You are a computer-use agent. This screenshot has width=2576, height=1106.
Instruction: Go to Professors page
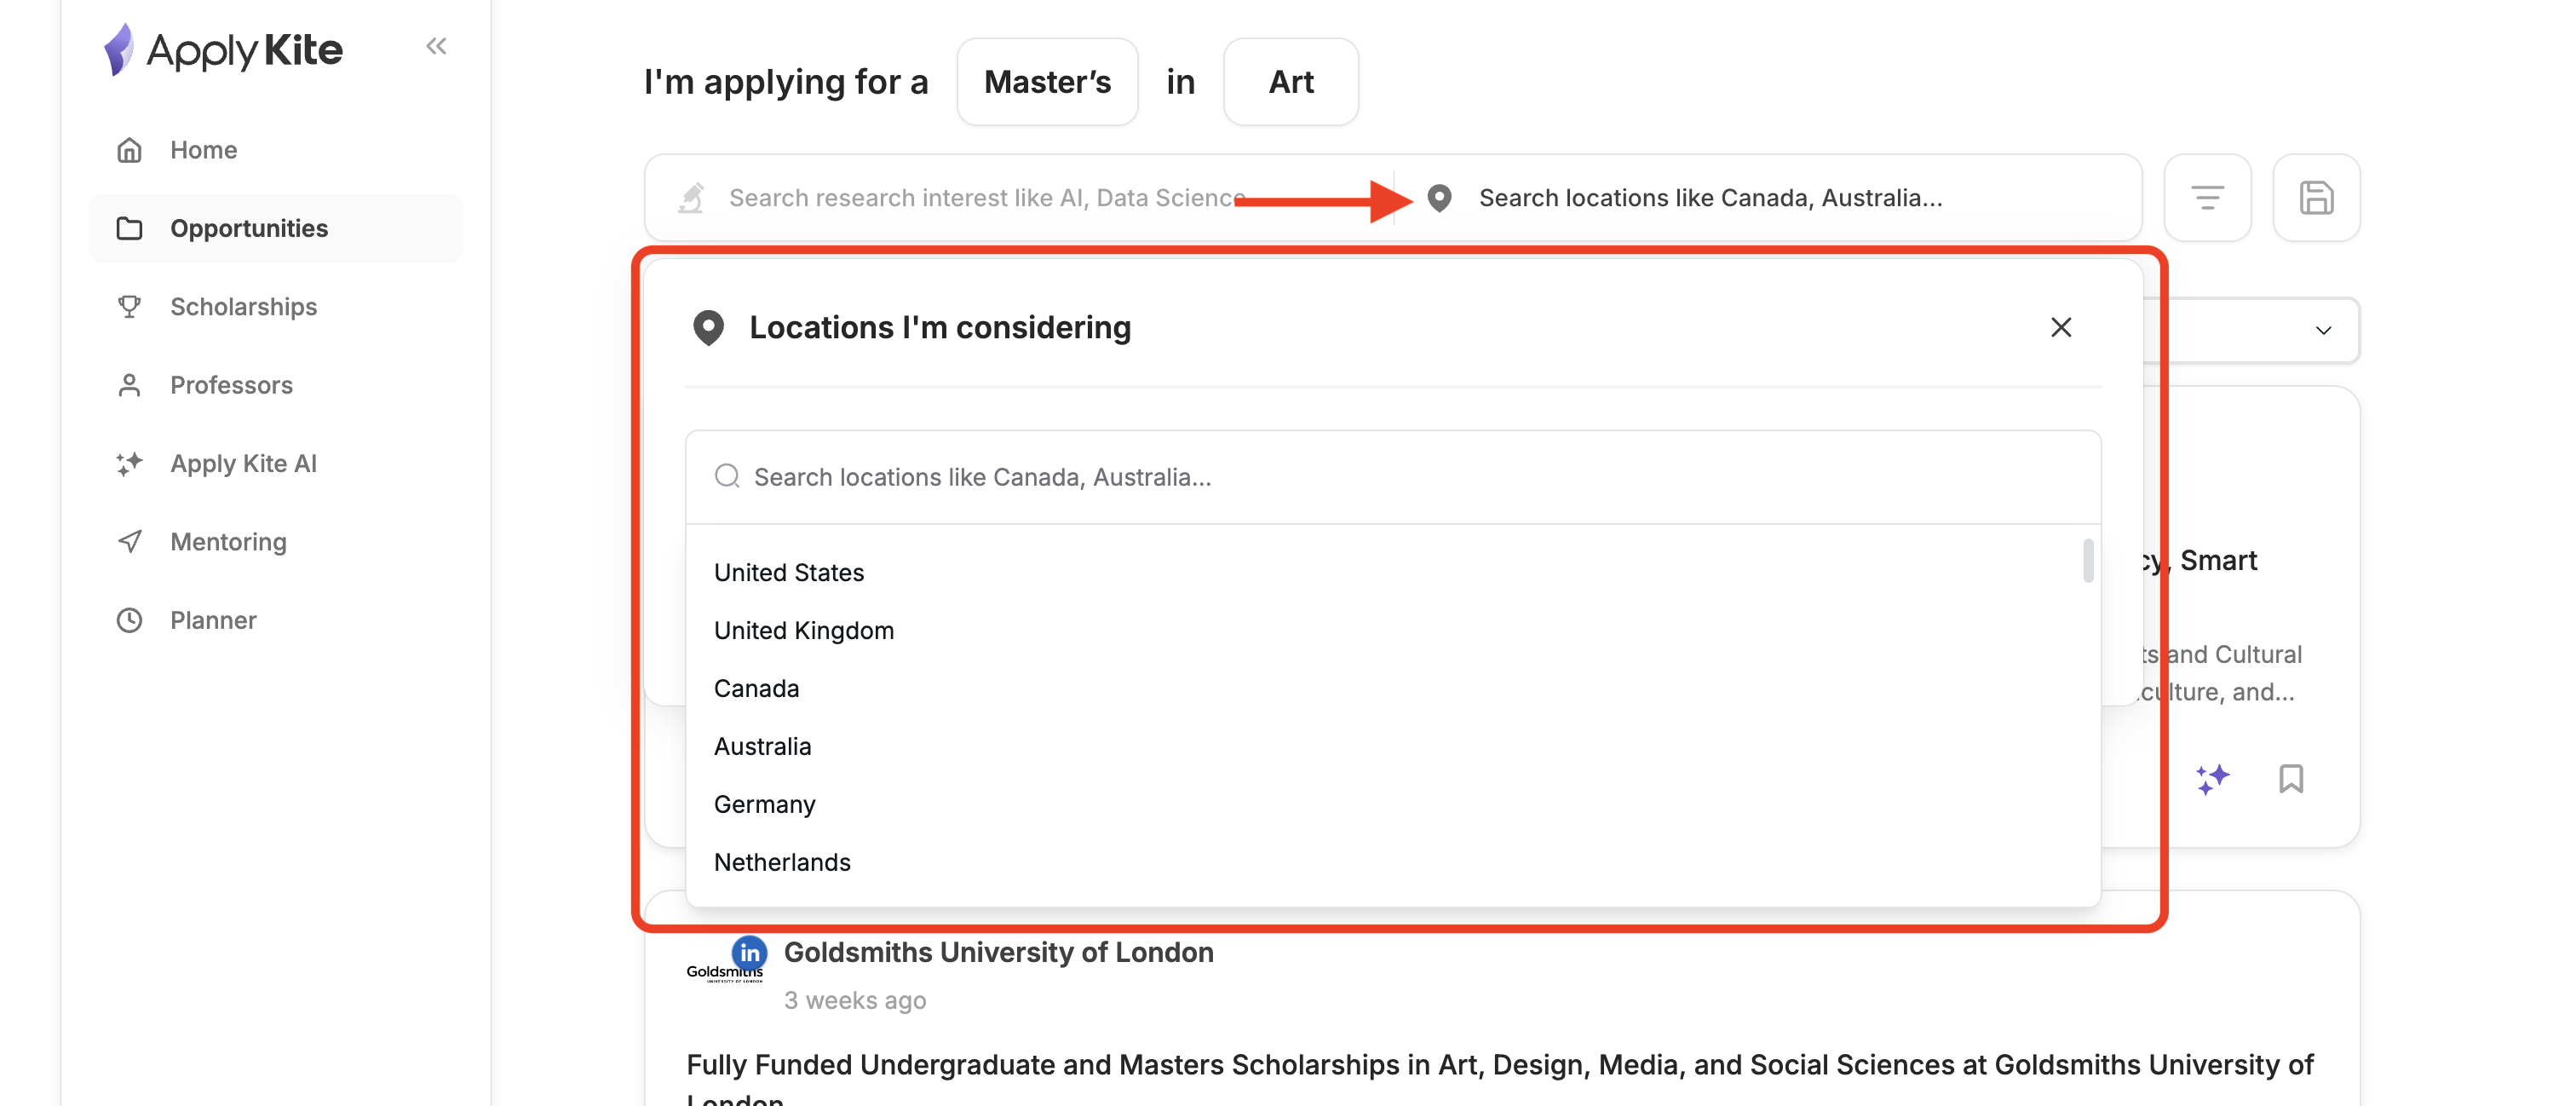point(231,385)
